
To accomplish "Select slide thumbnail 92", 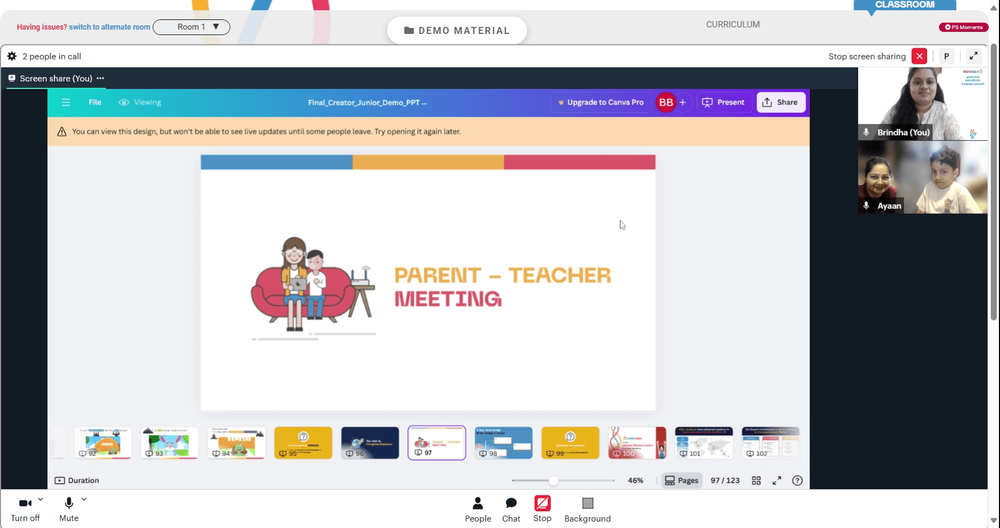I will pos(103,443).
